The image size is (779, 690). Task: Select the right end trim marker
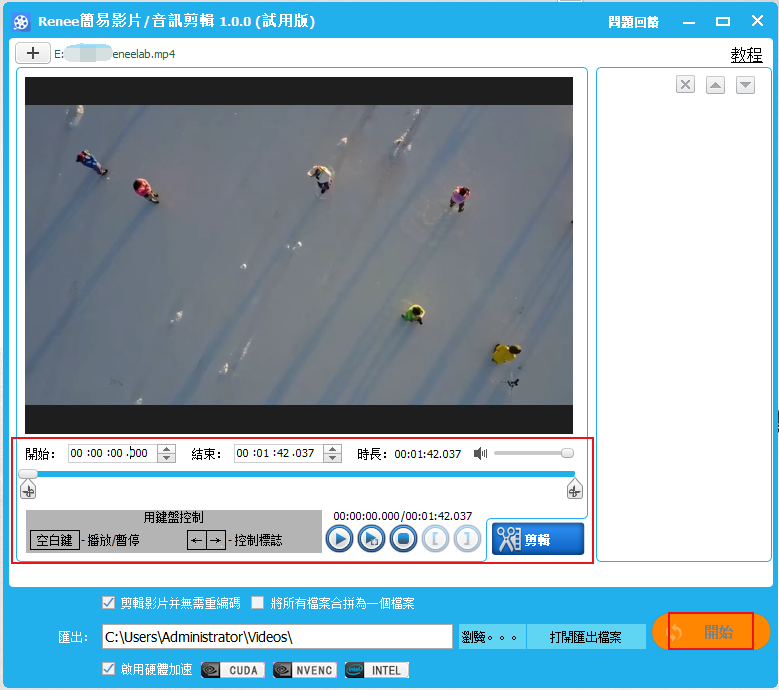(575, 489)
